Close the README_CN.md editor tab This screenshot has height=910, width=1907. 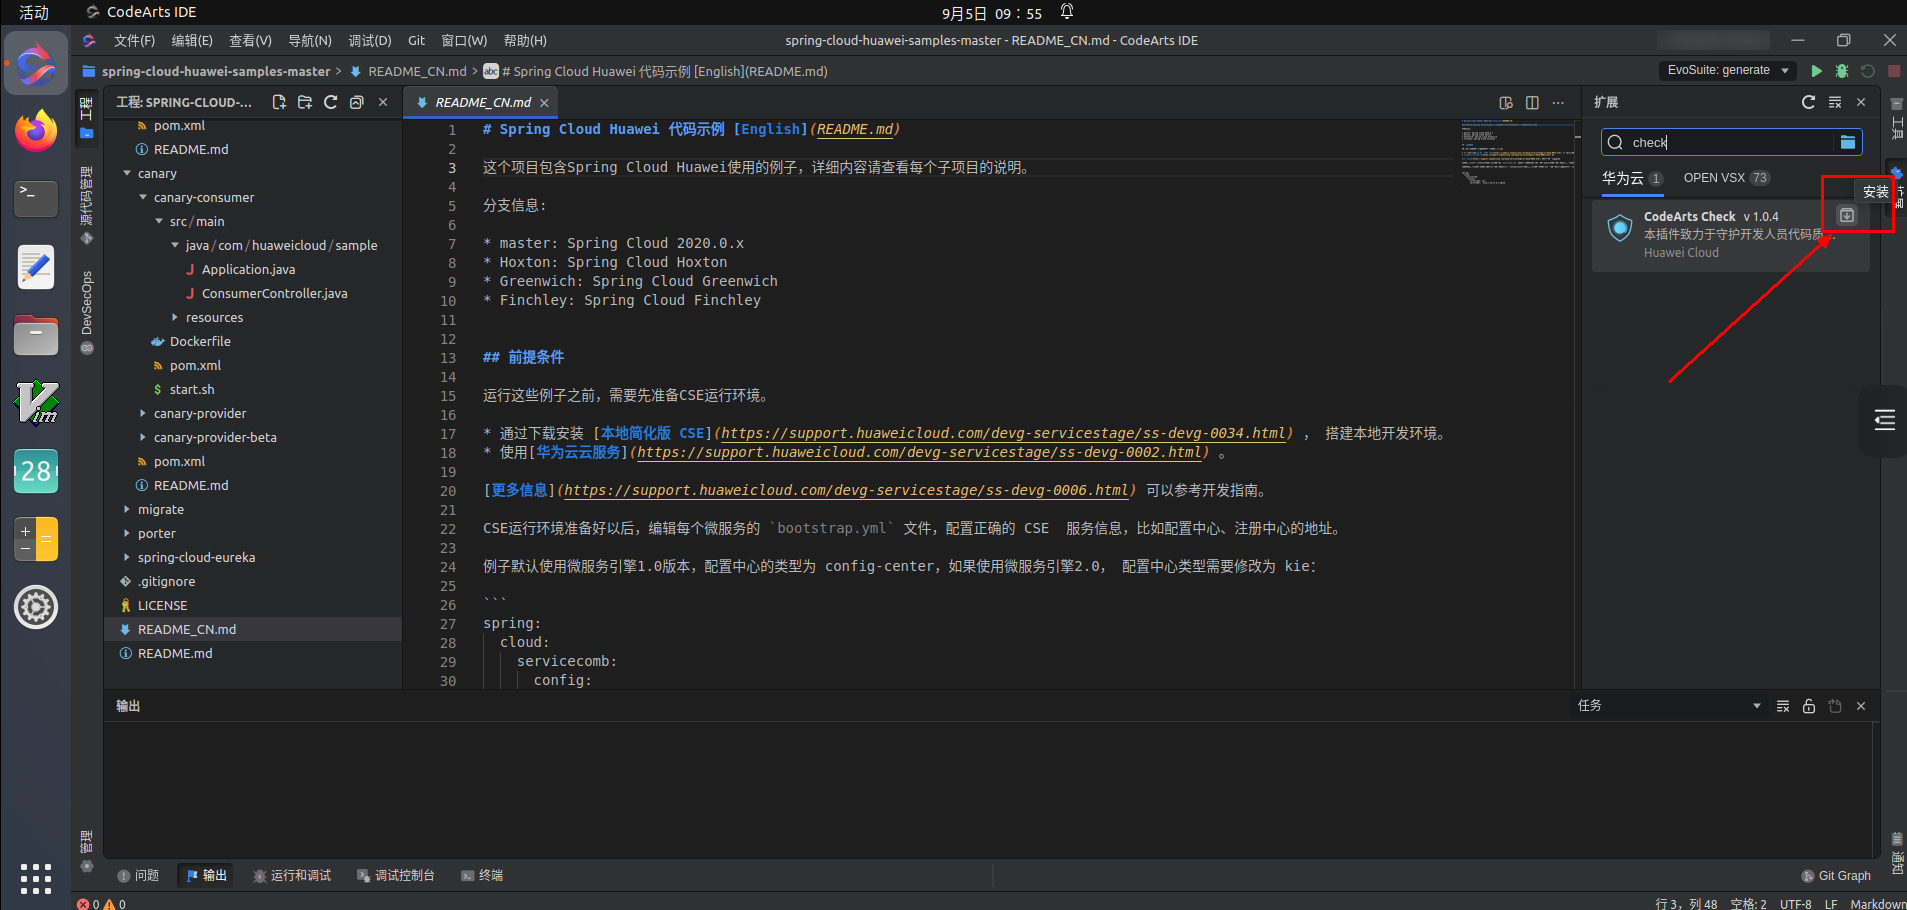tap(544, 103)
